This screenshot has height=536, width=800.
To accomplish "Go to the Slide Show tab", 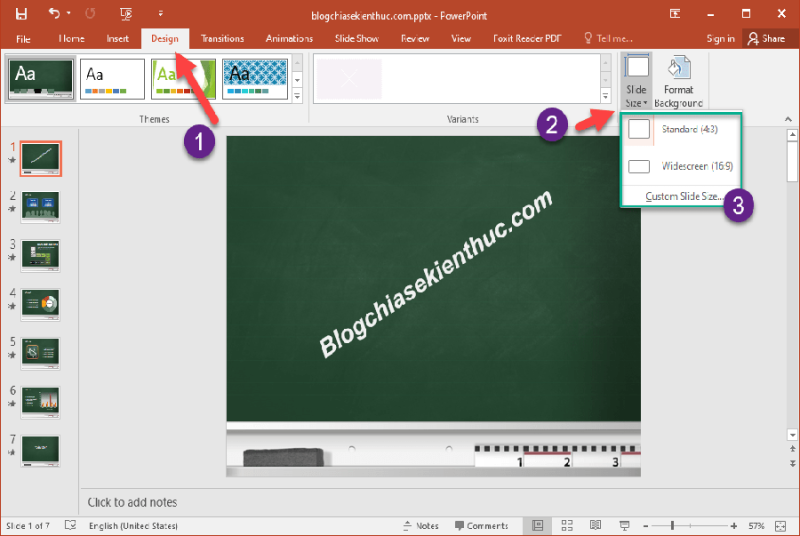I will 357,39.
